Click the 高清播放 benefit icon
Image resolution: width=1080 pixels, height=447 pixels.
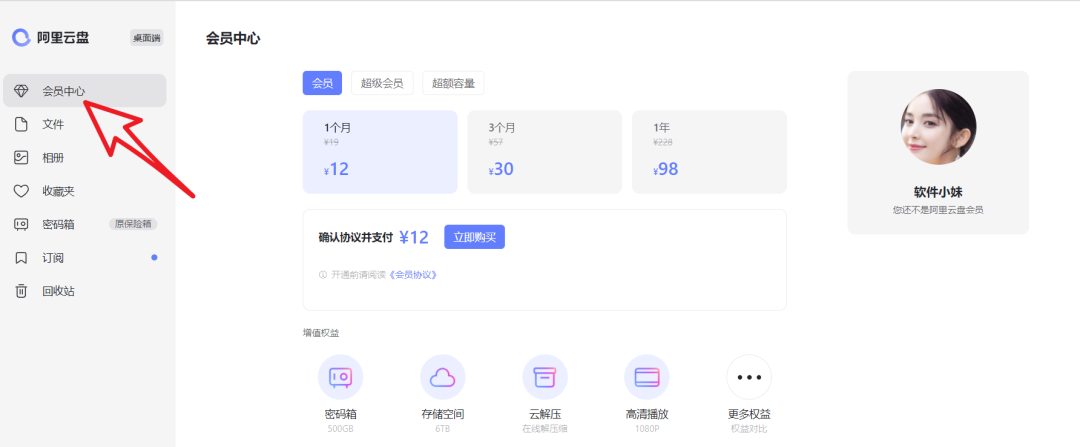pyautogui.click(x=647, y=377)
